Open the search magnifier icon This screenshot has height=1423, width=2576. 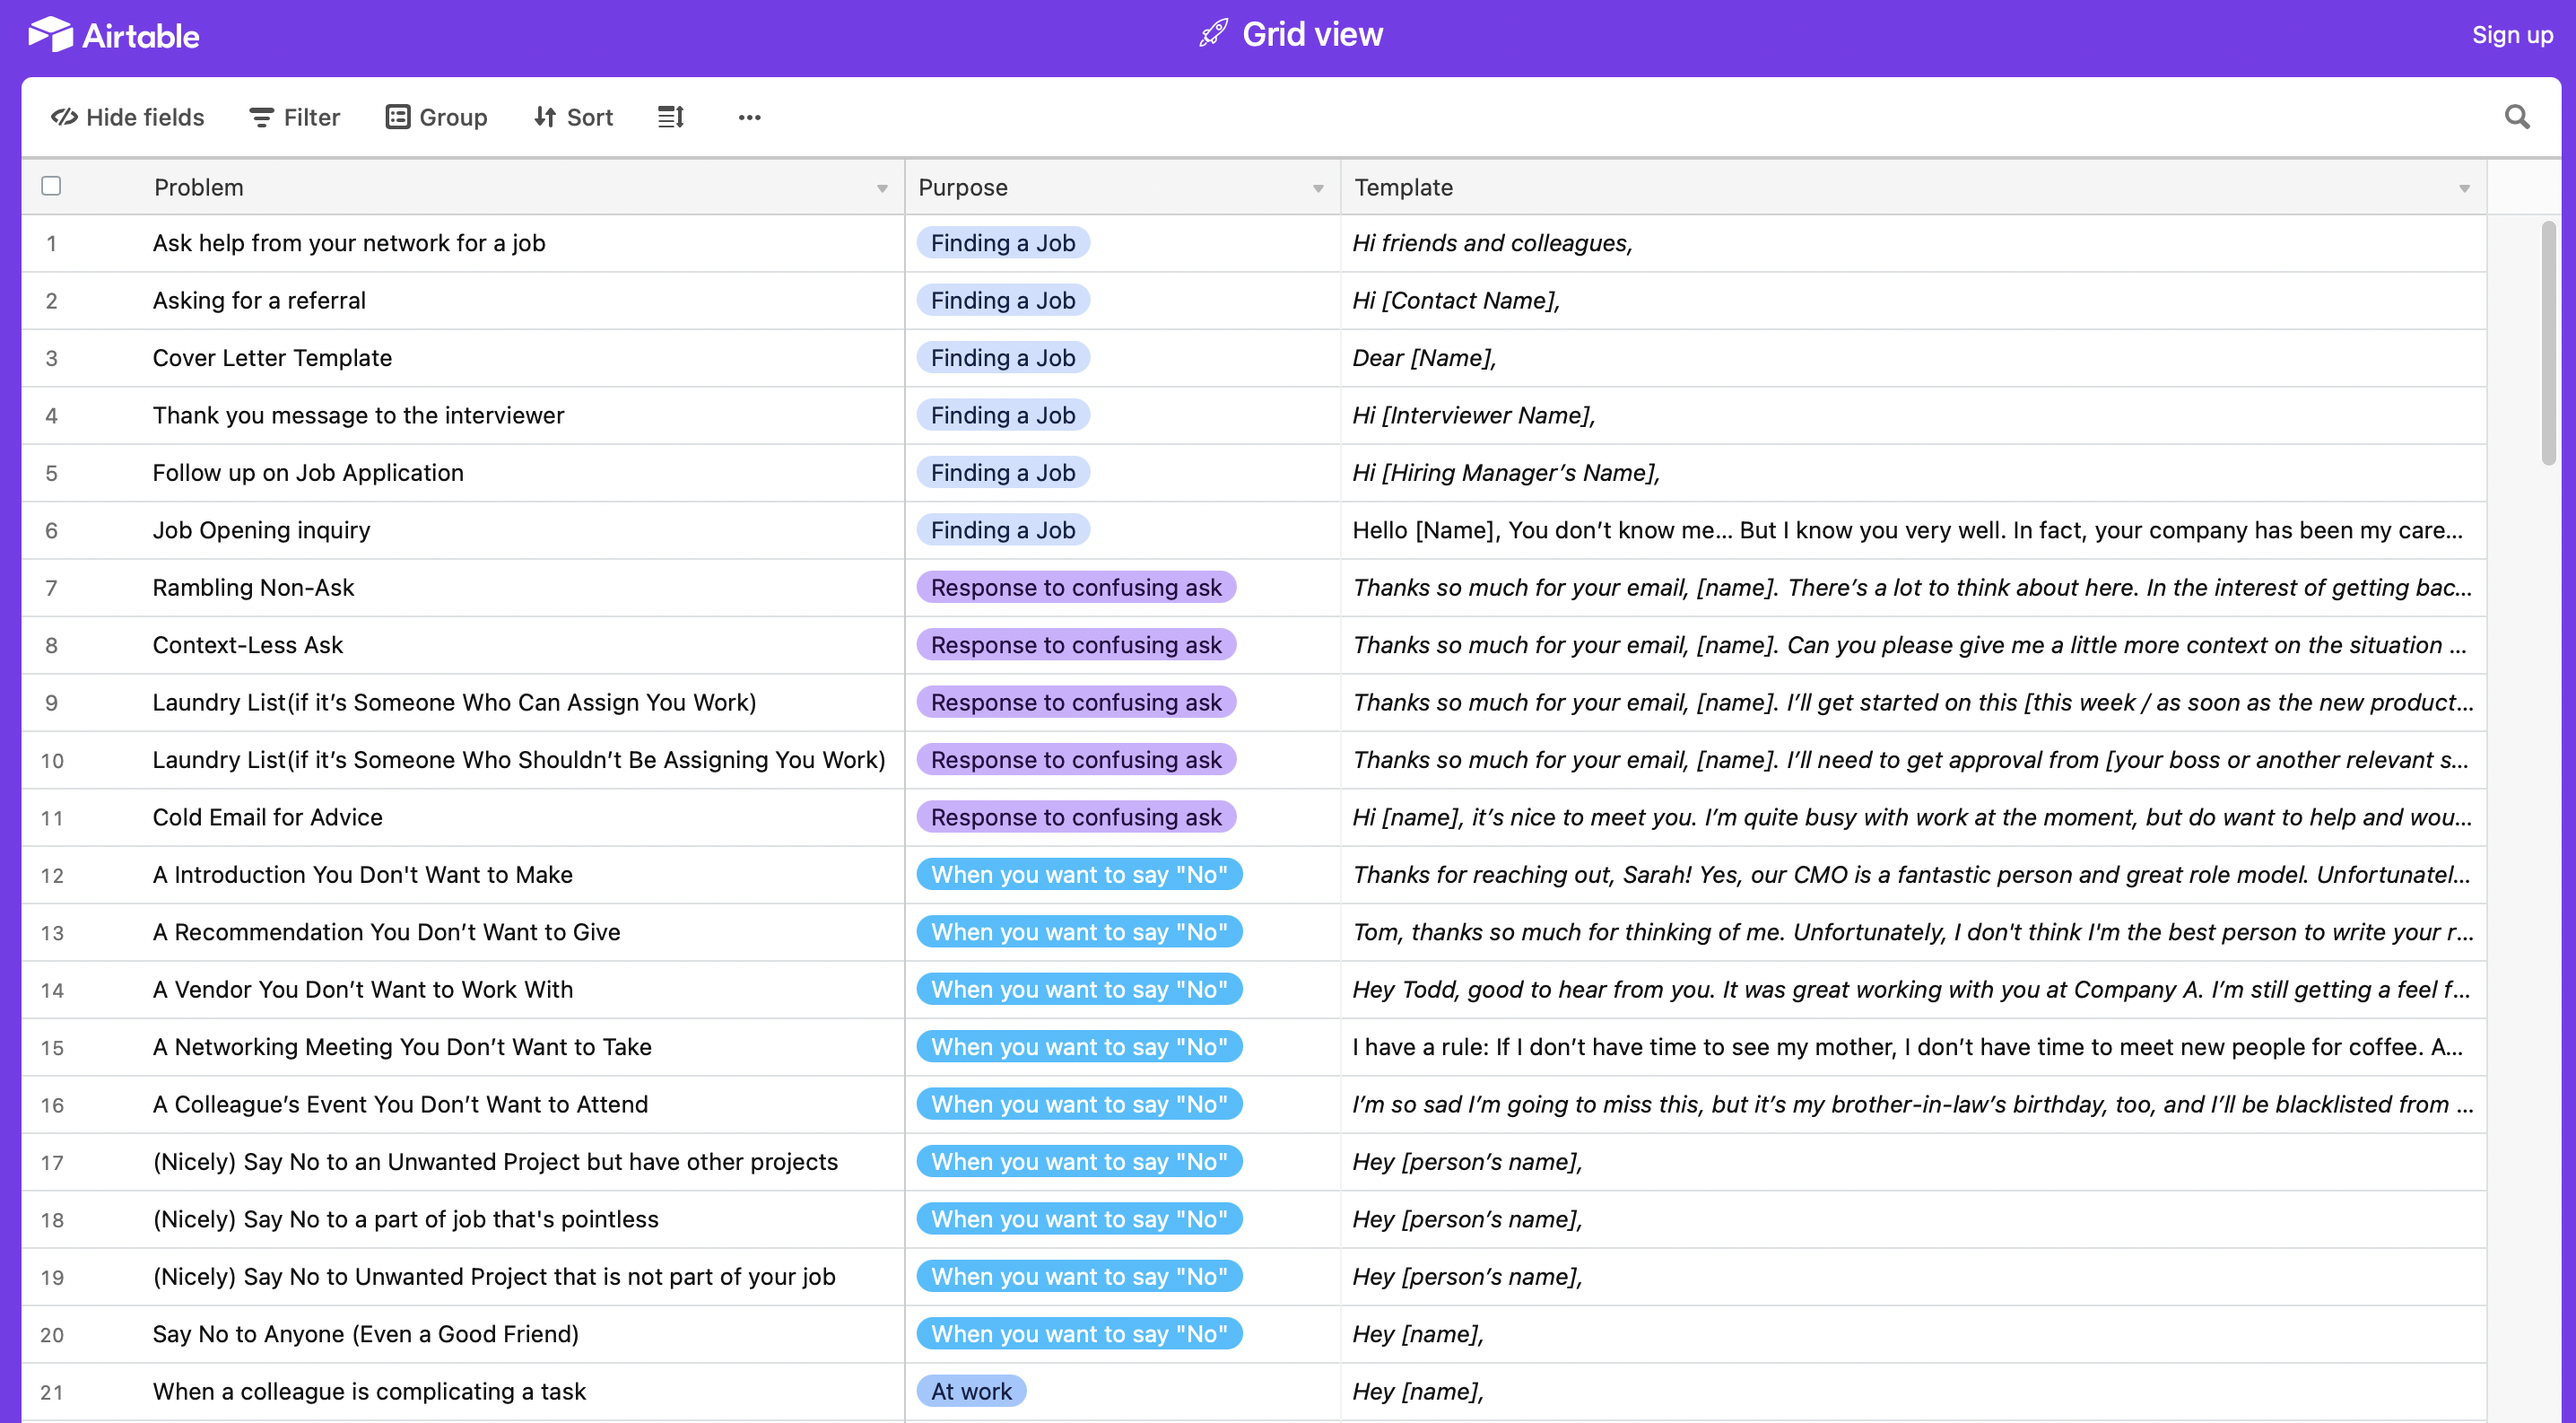2517,117
